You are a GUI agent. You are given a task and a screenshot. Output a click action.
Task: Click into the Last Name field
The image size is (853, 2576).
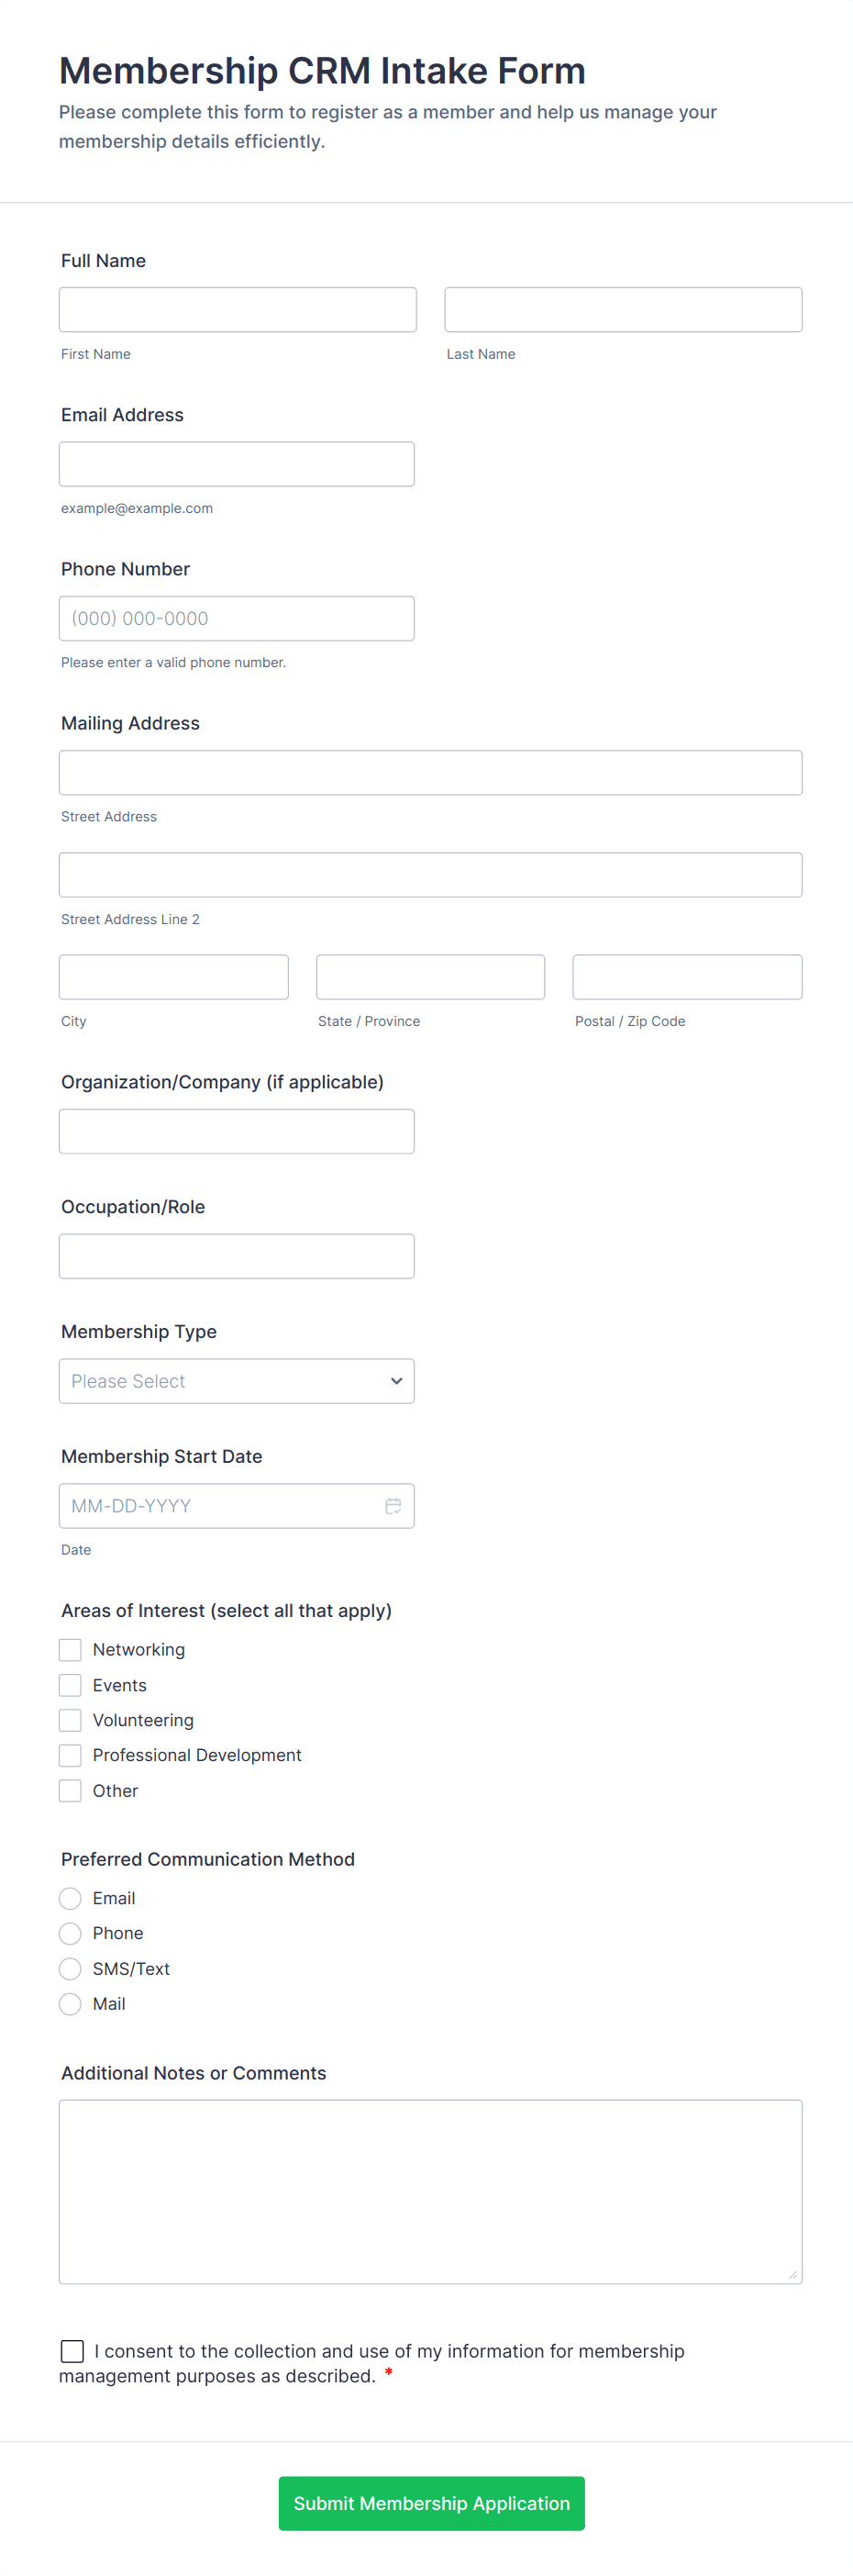click(x=623, y=310)
